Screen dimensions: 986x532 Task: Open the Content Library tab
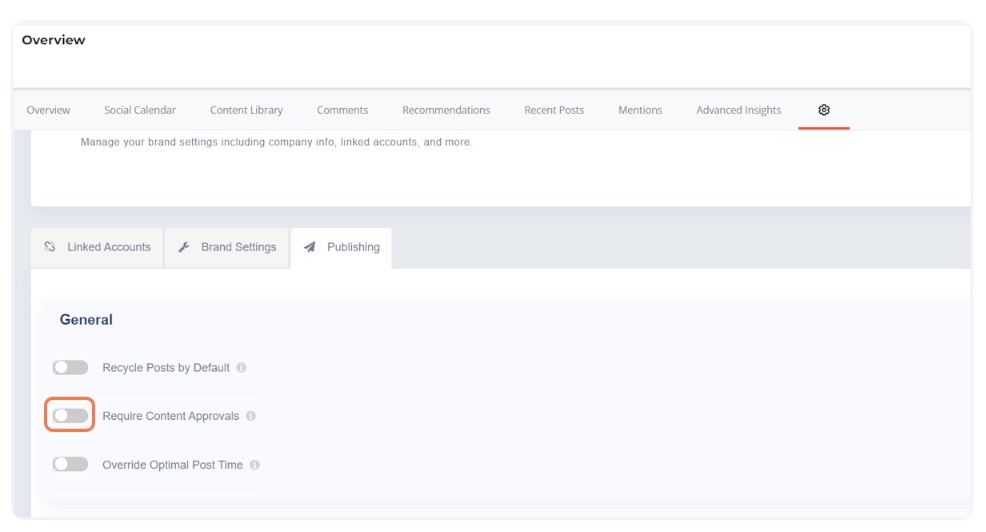[246, 110]
